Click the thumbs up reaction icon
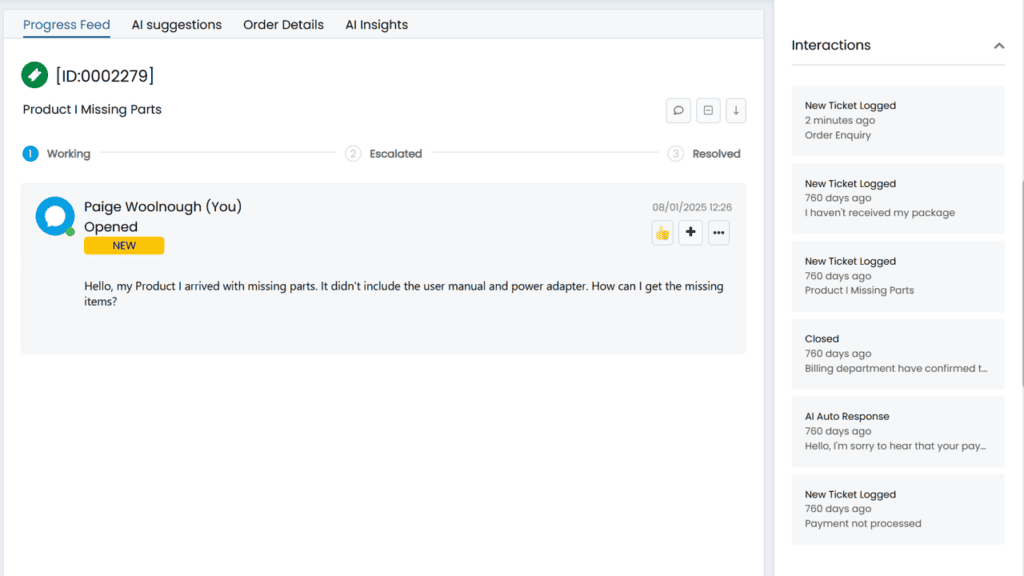1024x576 pixels. pos(662,232)
